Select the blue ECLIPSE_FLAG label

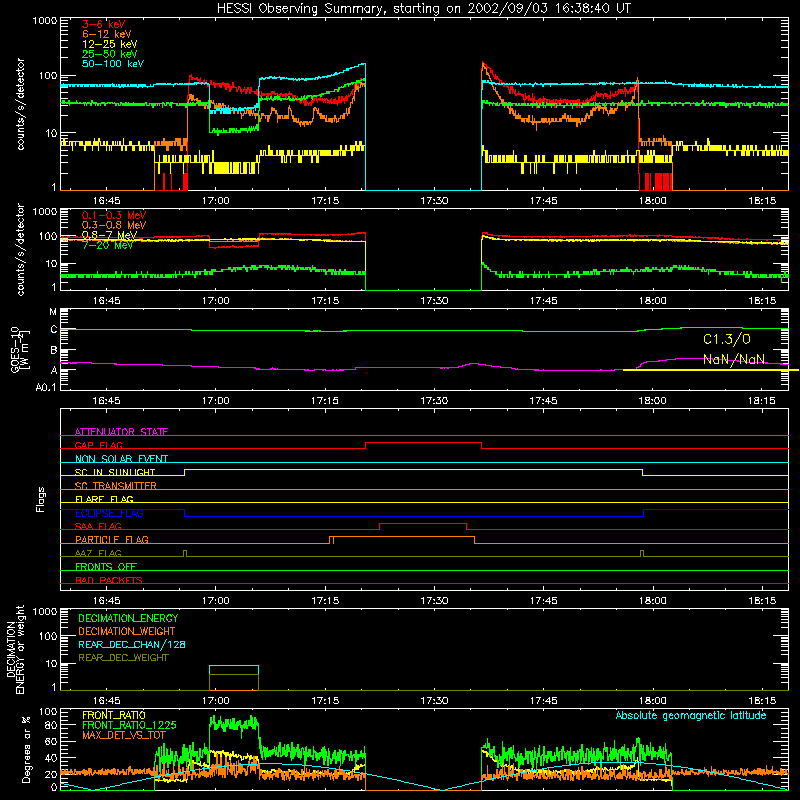(x=109, y=513)
